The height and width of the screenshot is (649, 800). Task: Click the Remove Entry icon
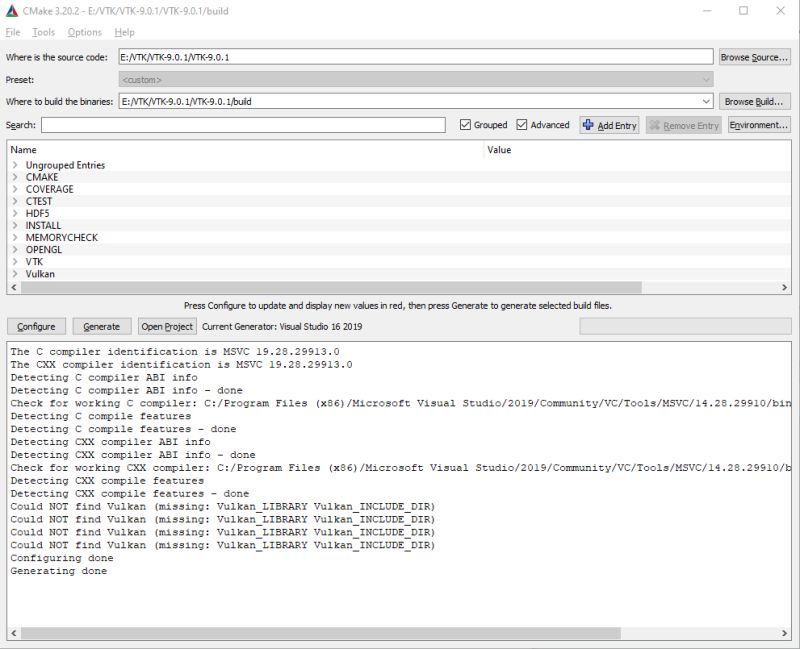tap(657, 123)
